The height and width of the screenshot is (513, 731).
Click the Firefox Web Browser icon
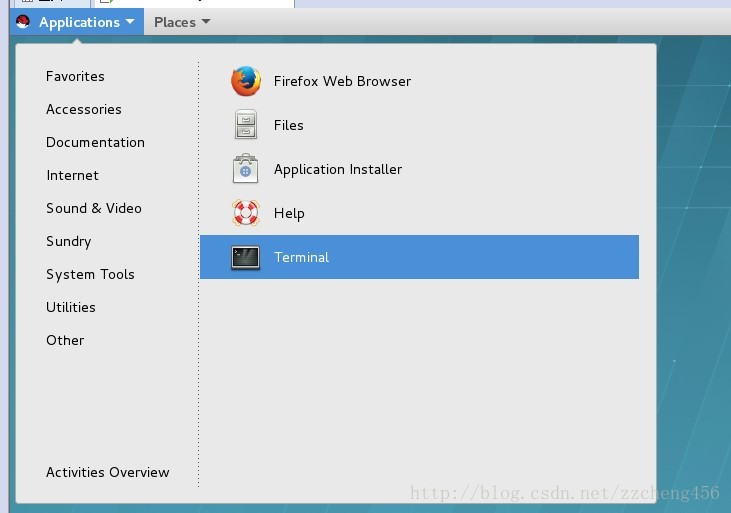[246, 81]
